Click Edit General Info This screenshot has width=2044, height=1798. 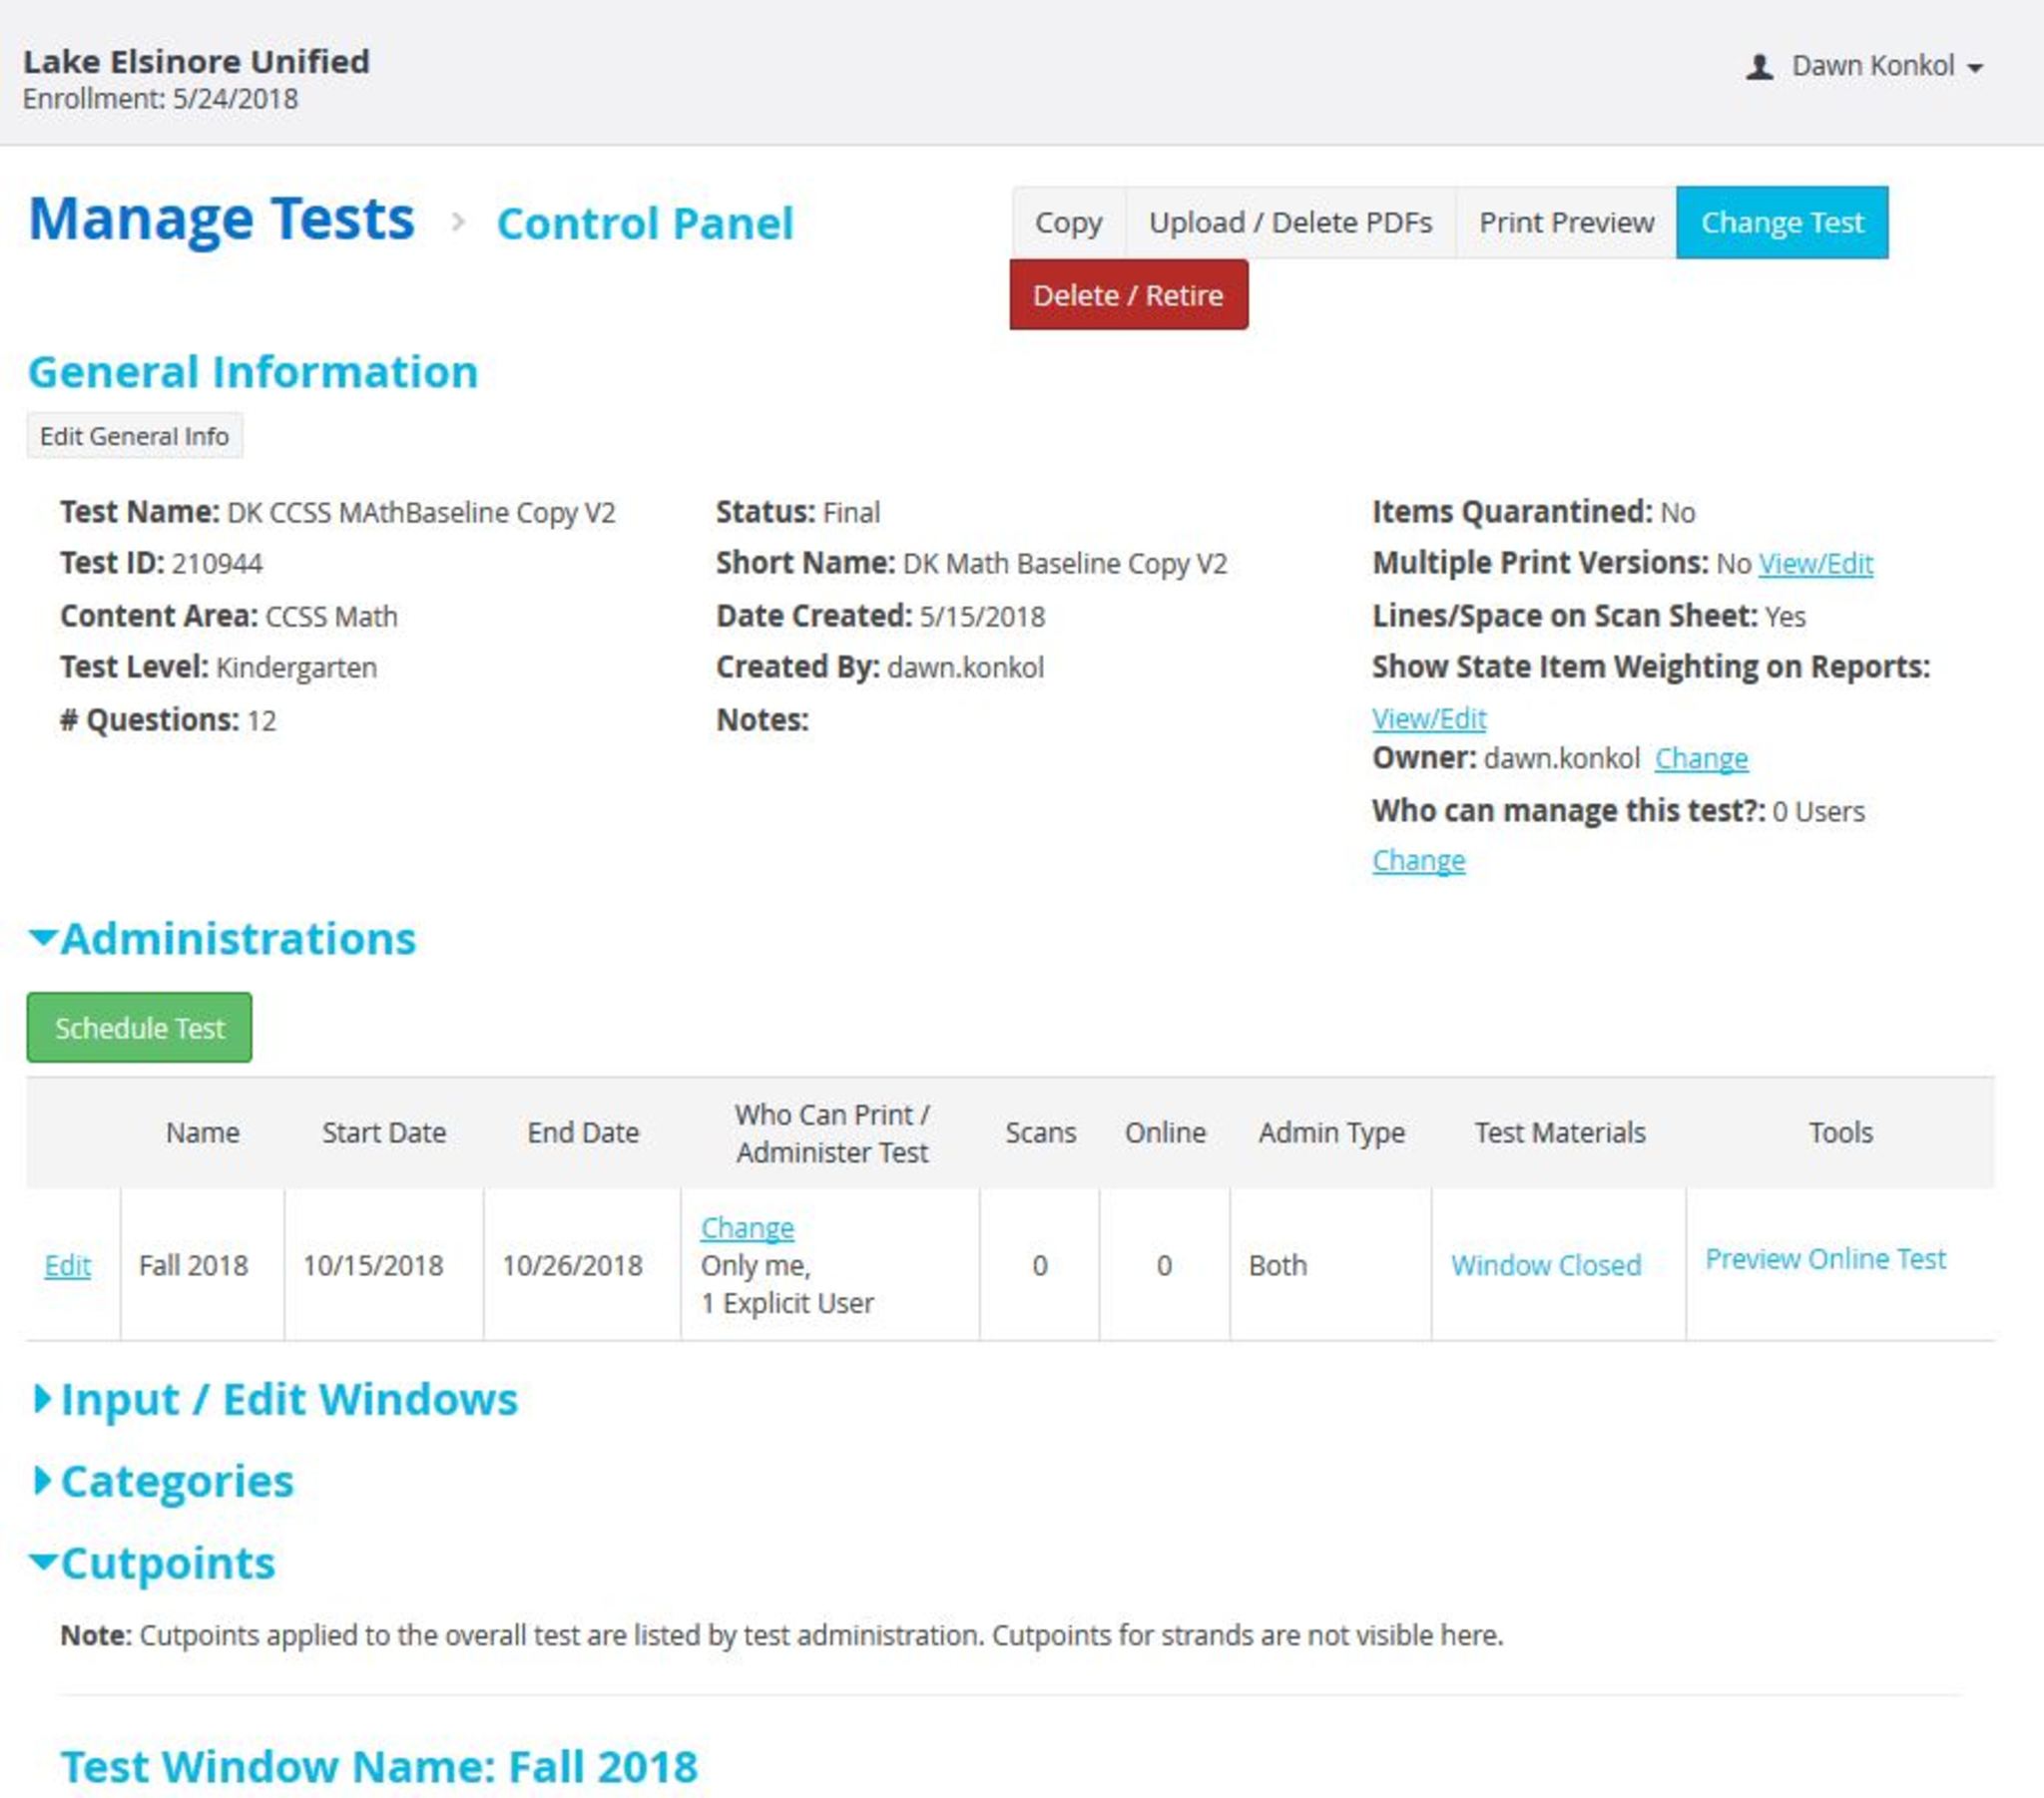click(134, 436)
